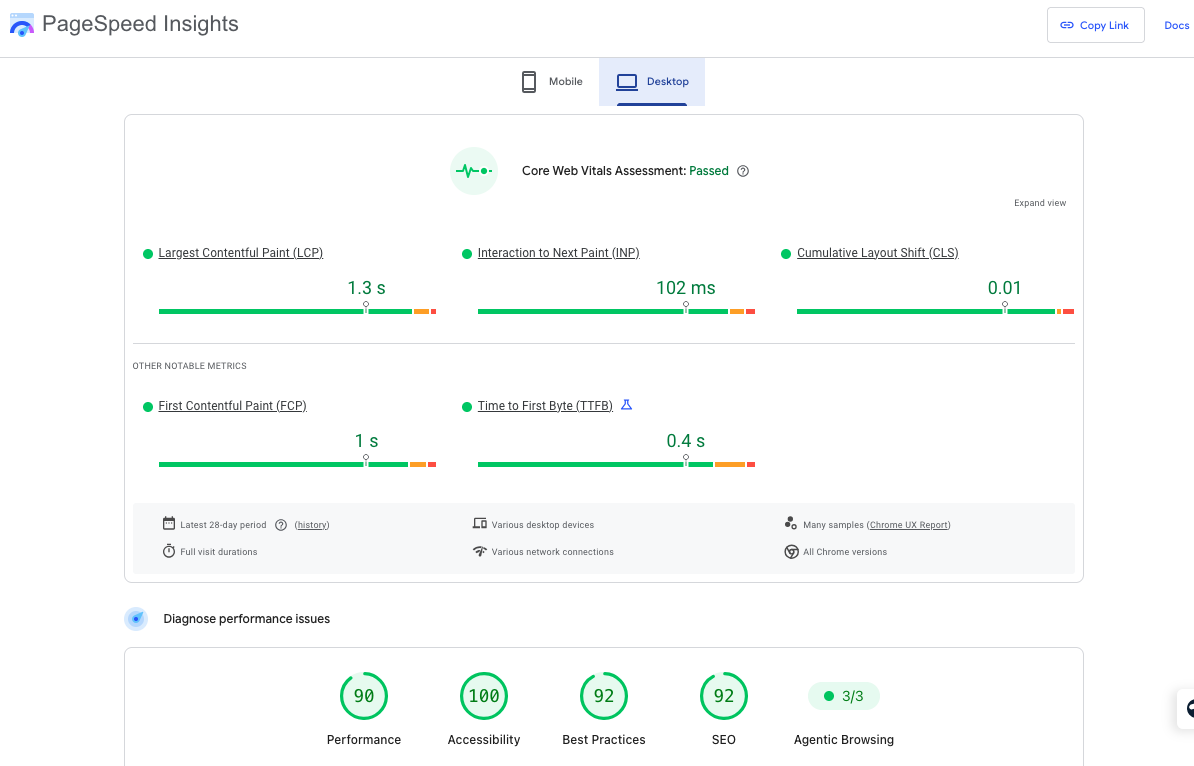Screen dimensions: 1194x766
Task: Click the green status dot beside LCP
Action: click(x=148, y=254)
